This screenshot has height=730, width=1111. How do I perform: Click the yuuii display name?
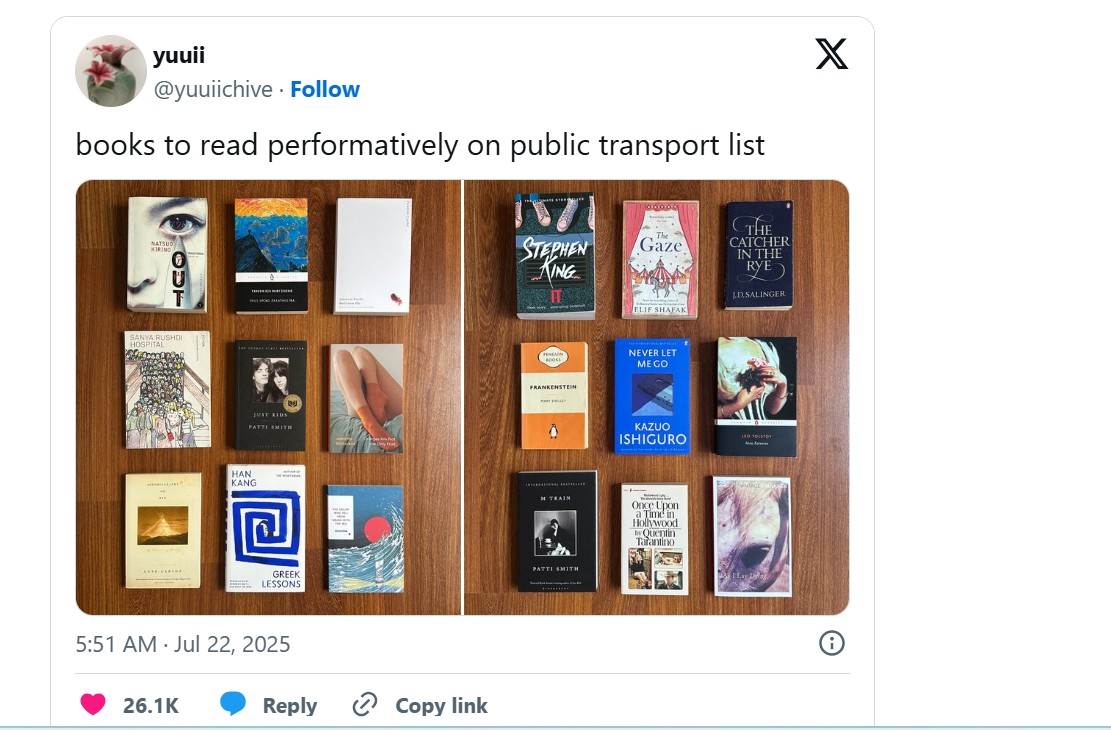coord(179,56)
